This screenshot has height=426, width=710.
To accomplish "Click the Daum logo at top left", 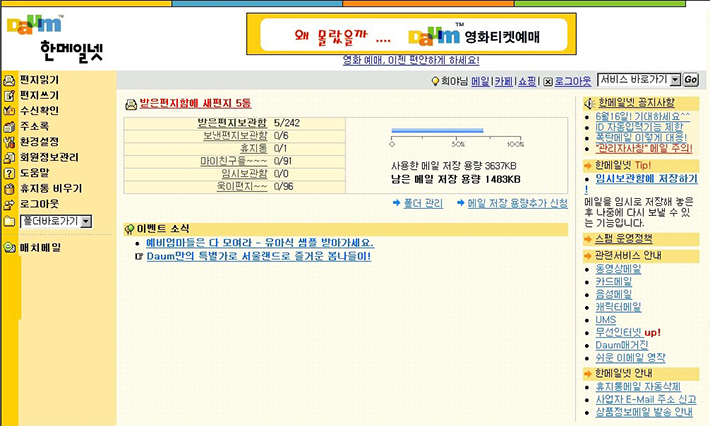I will [35, 25].
